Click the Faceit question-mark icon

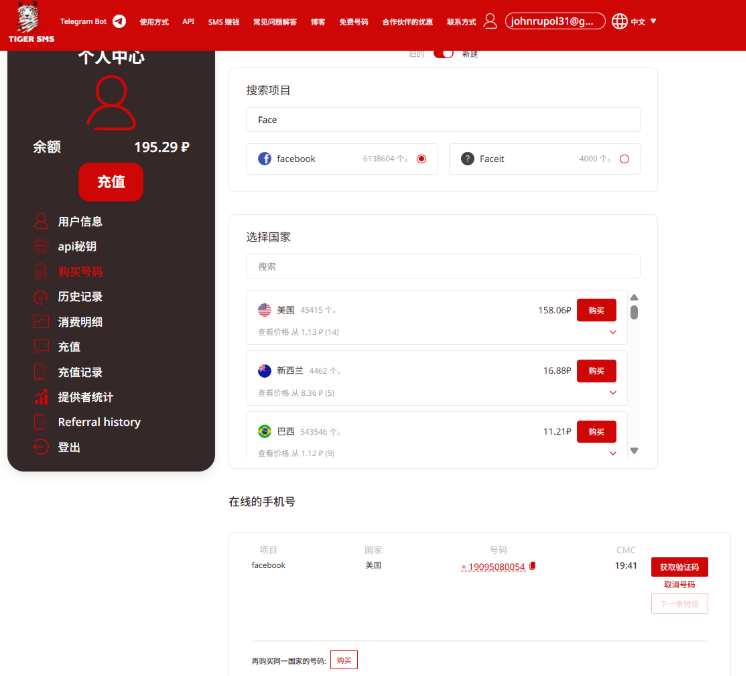467,158
